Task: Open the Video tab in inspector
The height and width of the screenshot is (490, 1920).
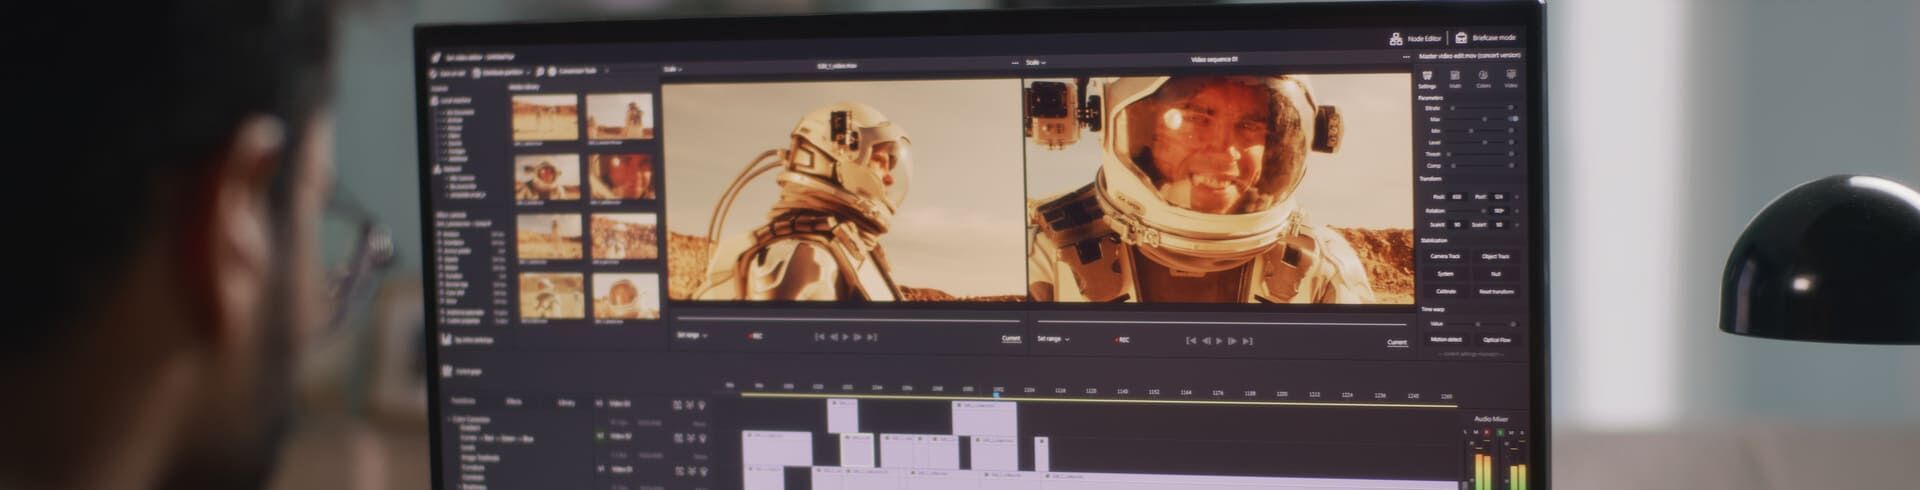Action: pyautogui.click(x=1511, y=79)
